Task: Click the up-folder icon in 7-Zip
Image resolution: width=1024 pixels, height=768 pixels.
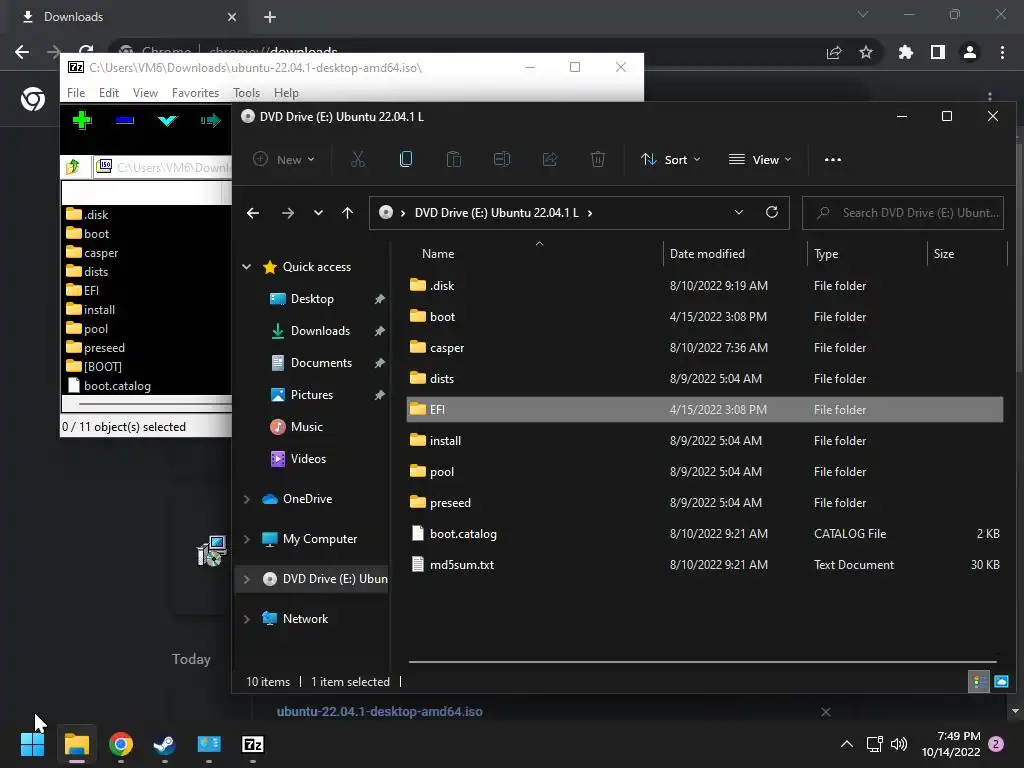Action: 73,167
